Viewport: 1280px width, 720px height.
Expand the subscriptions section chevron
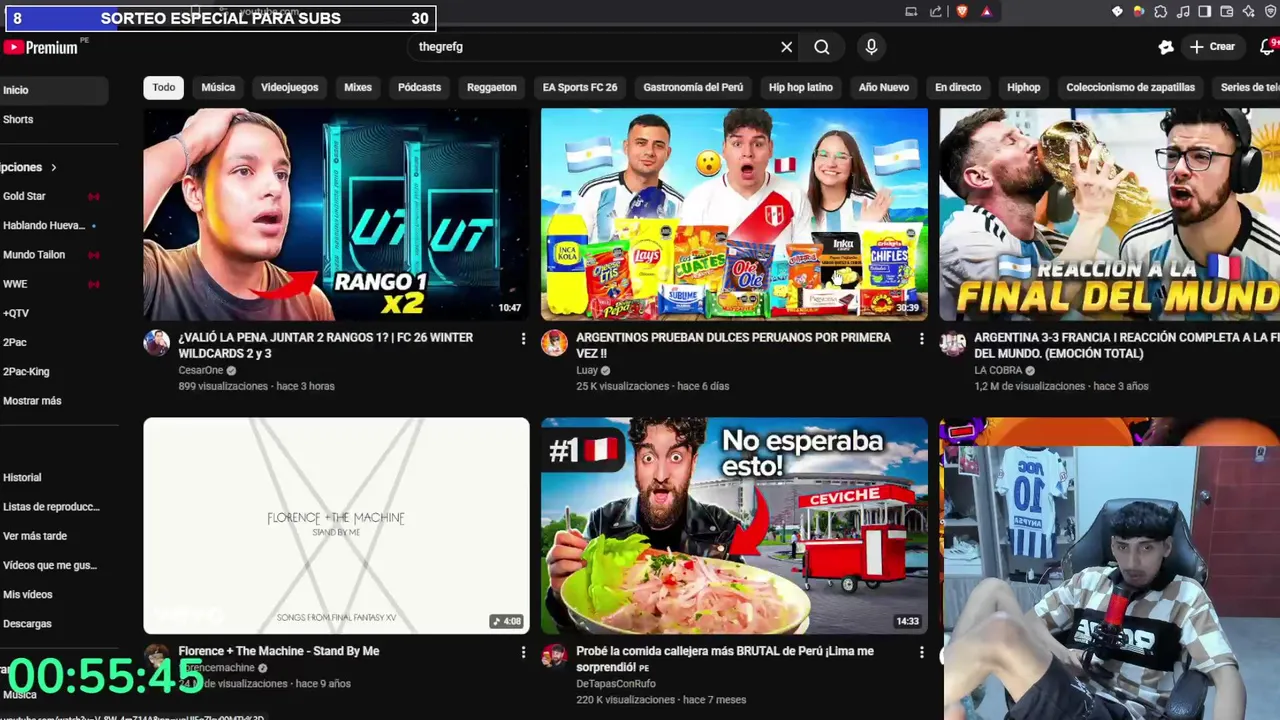point(53,167)
